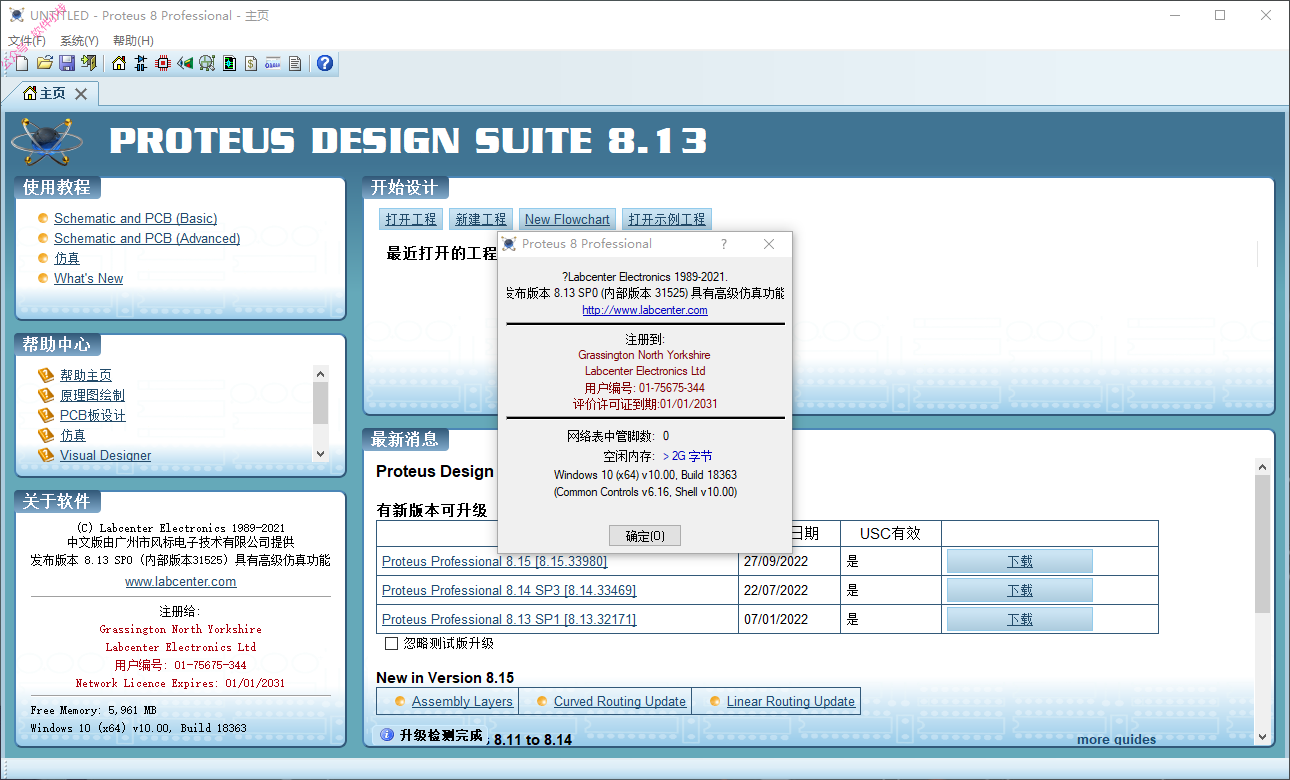This screenshot has height=780, width=1290.
Task: Open PCB板设计 help link
Action: [93, 415]
